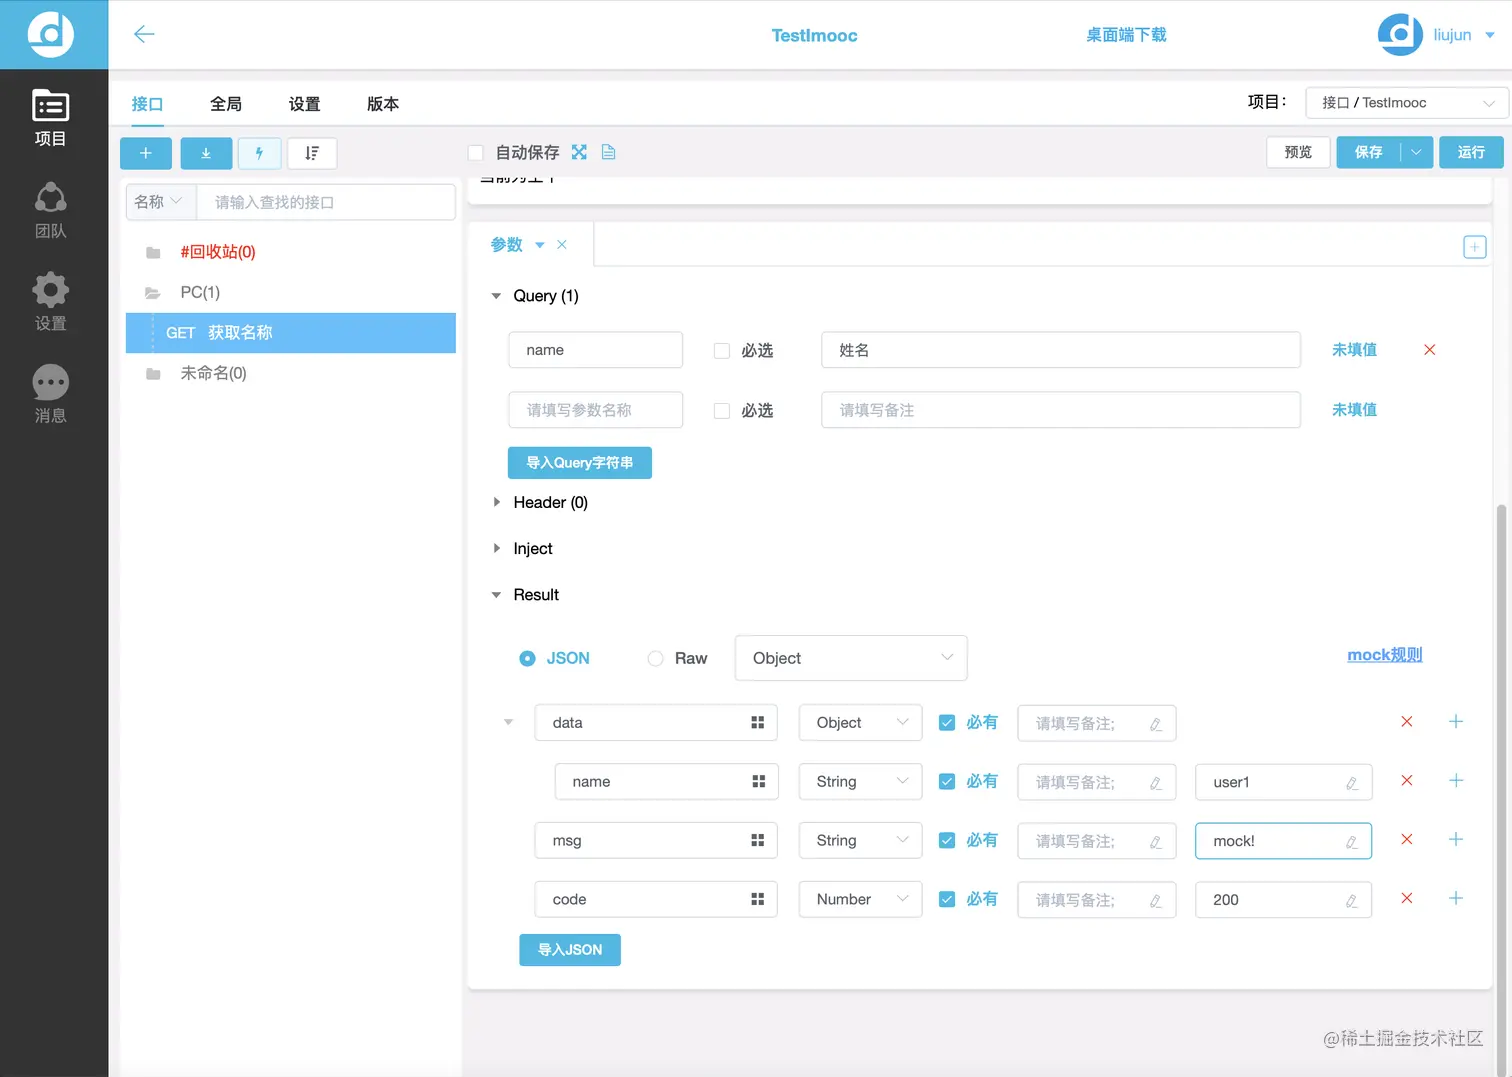Select the JSON result format radio
This screenshot has height=1077, width=1512.
pos(527,659)
